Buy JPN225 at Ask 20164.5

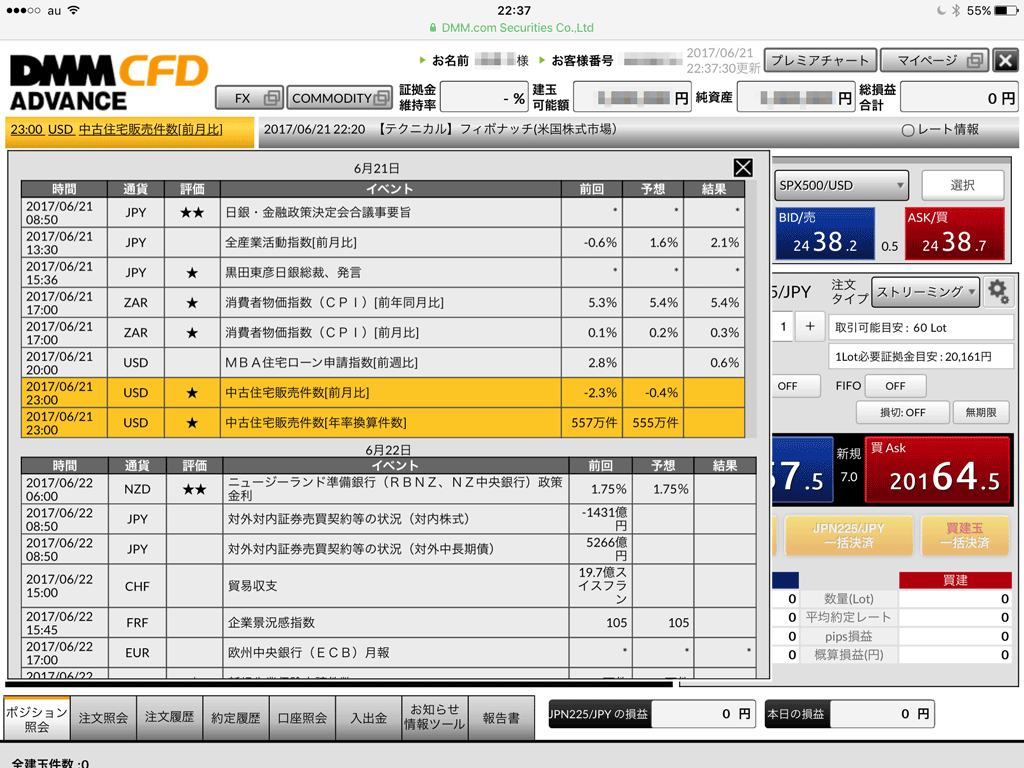click(936, 470)
